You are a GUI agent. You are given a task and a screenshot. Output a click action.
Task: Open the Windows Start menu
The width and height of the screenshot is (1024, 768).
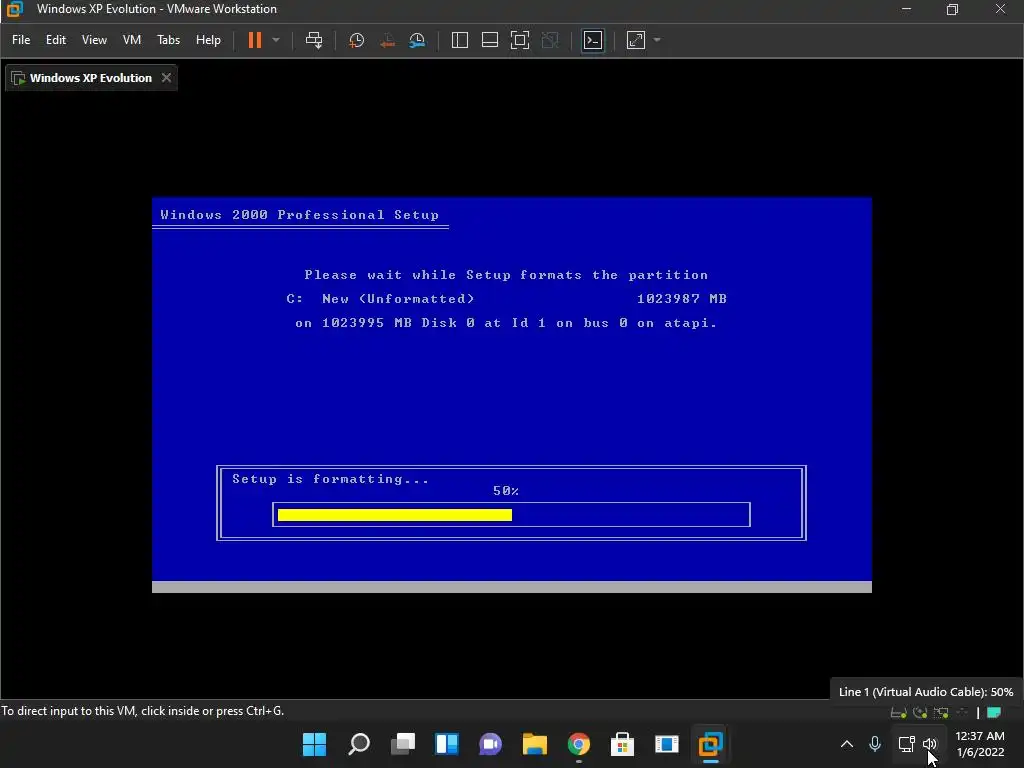click(x=315, y=744)
